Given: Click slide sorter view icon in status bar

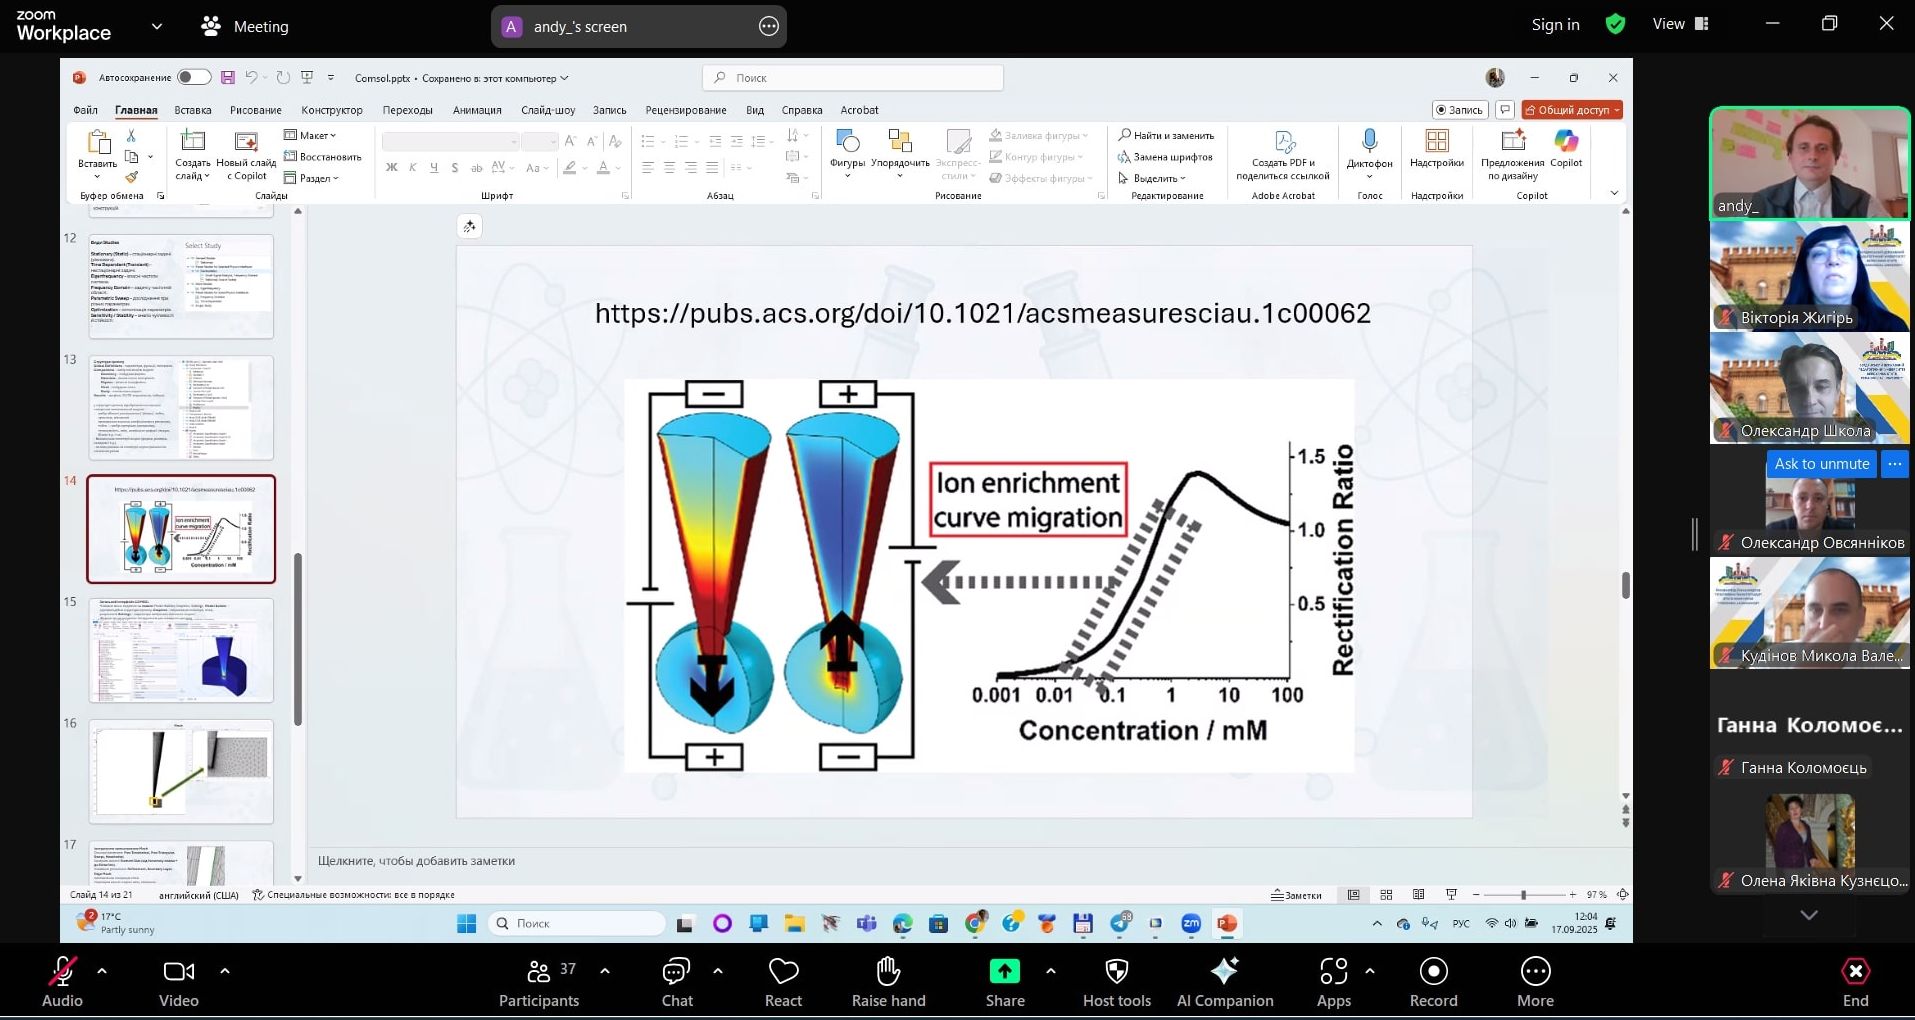Looking at the screenshot, I should click(x=1386, y=895).
